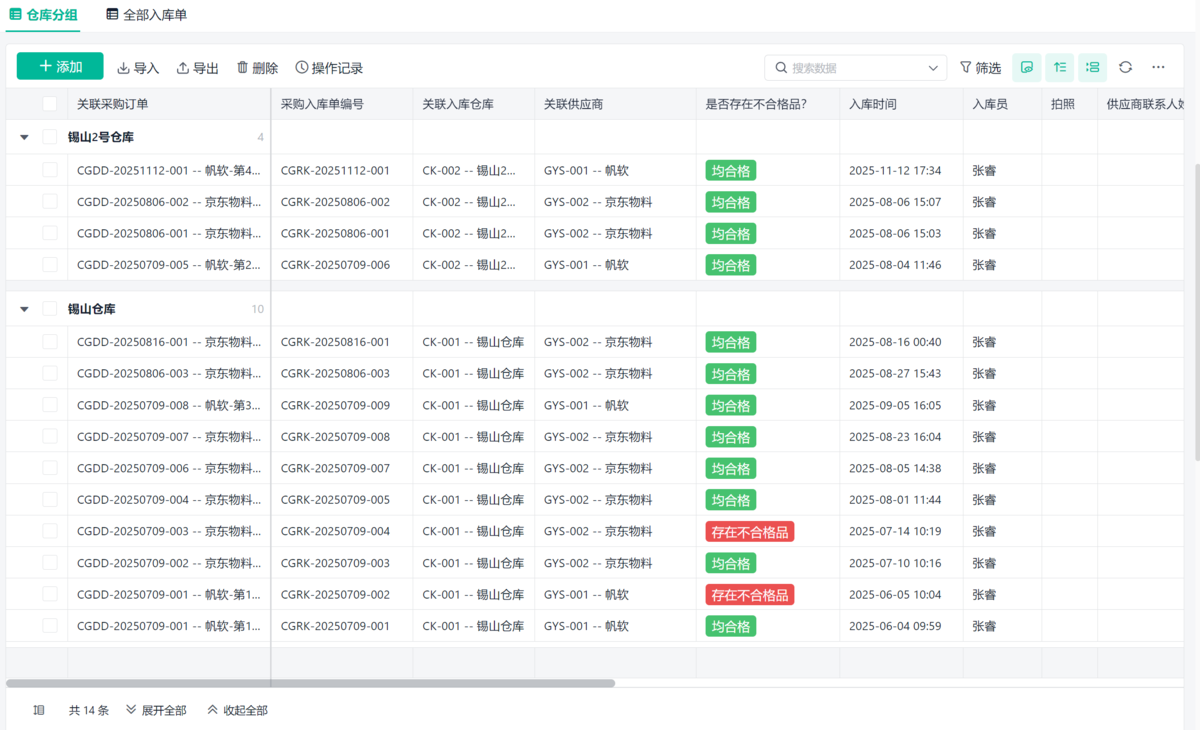
Task: Click the field display settings icon
Action: [1027, 67]
